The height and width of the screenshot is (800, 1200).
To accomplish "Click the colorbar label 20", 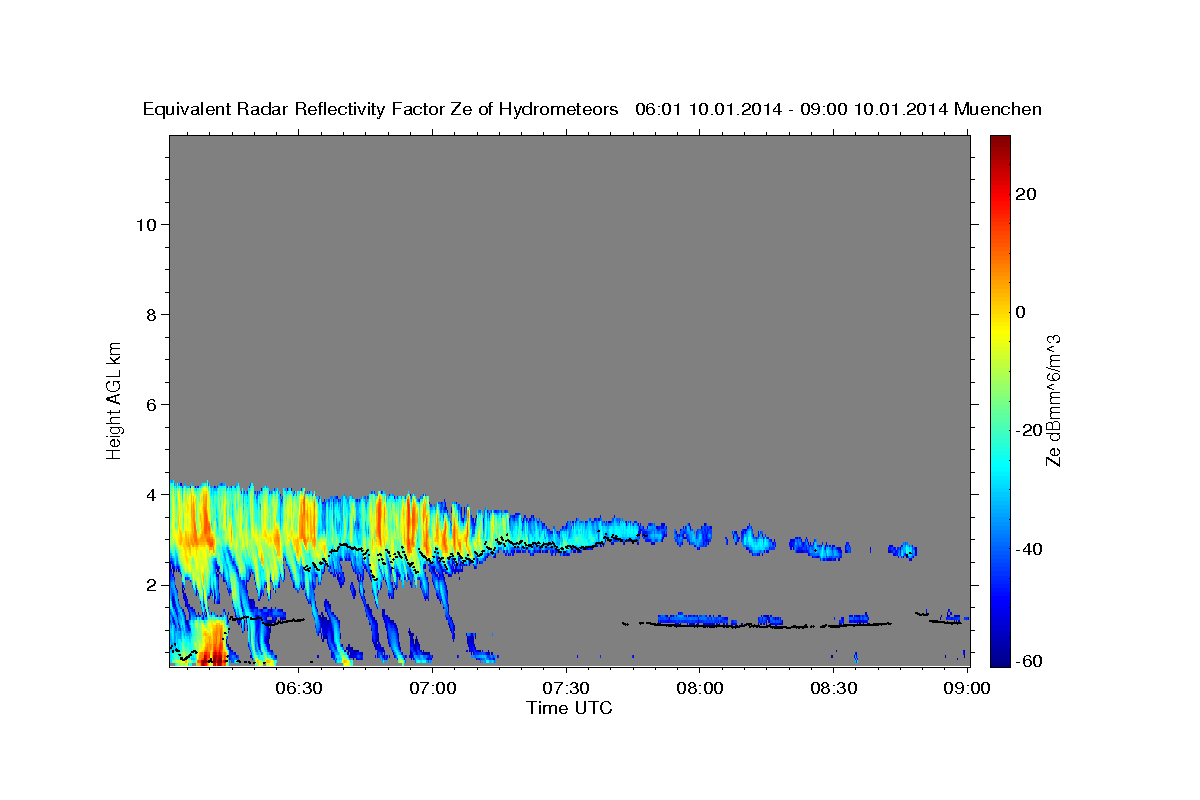I will pyautogui.click(x=1025, y=194).
